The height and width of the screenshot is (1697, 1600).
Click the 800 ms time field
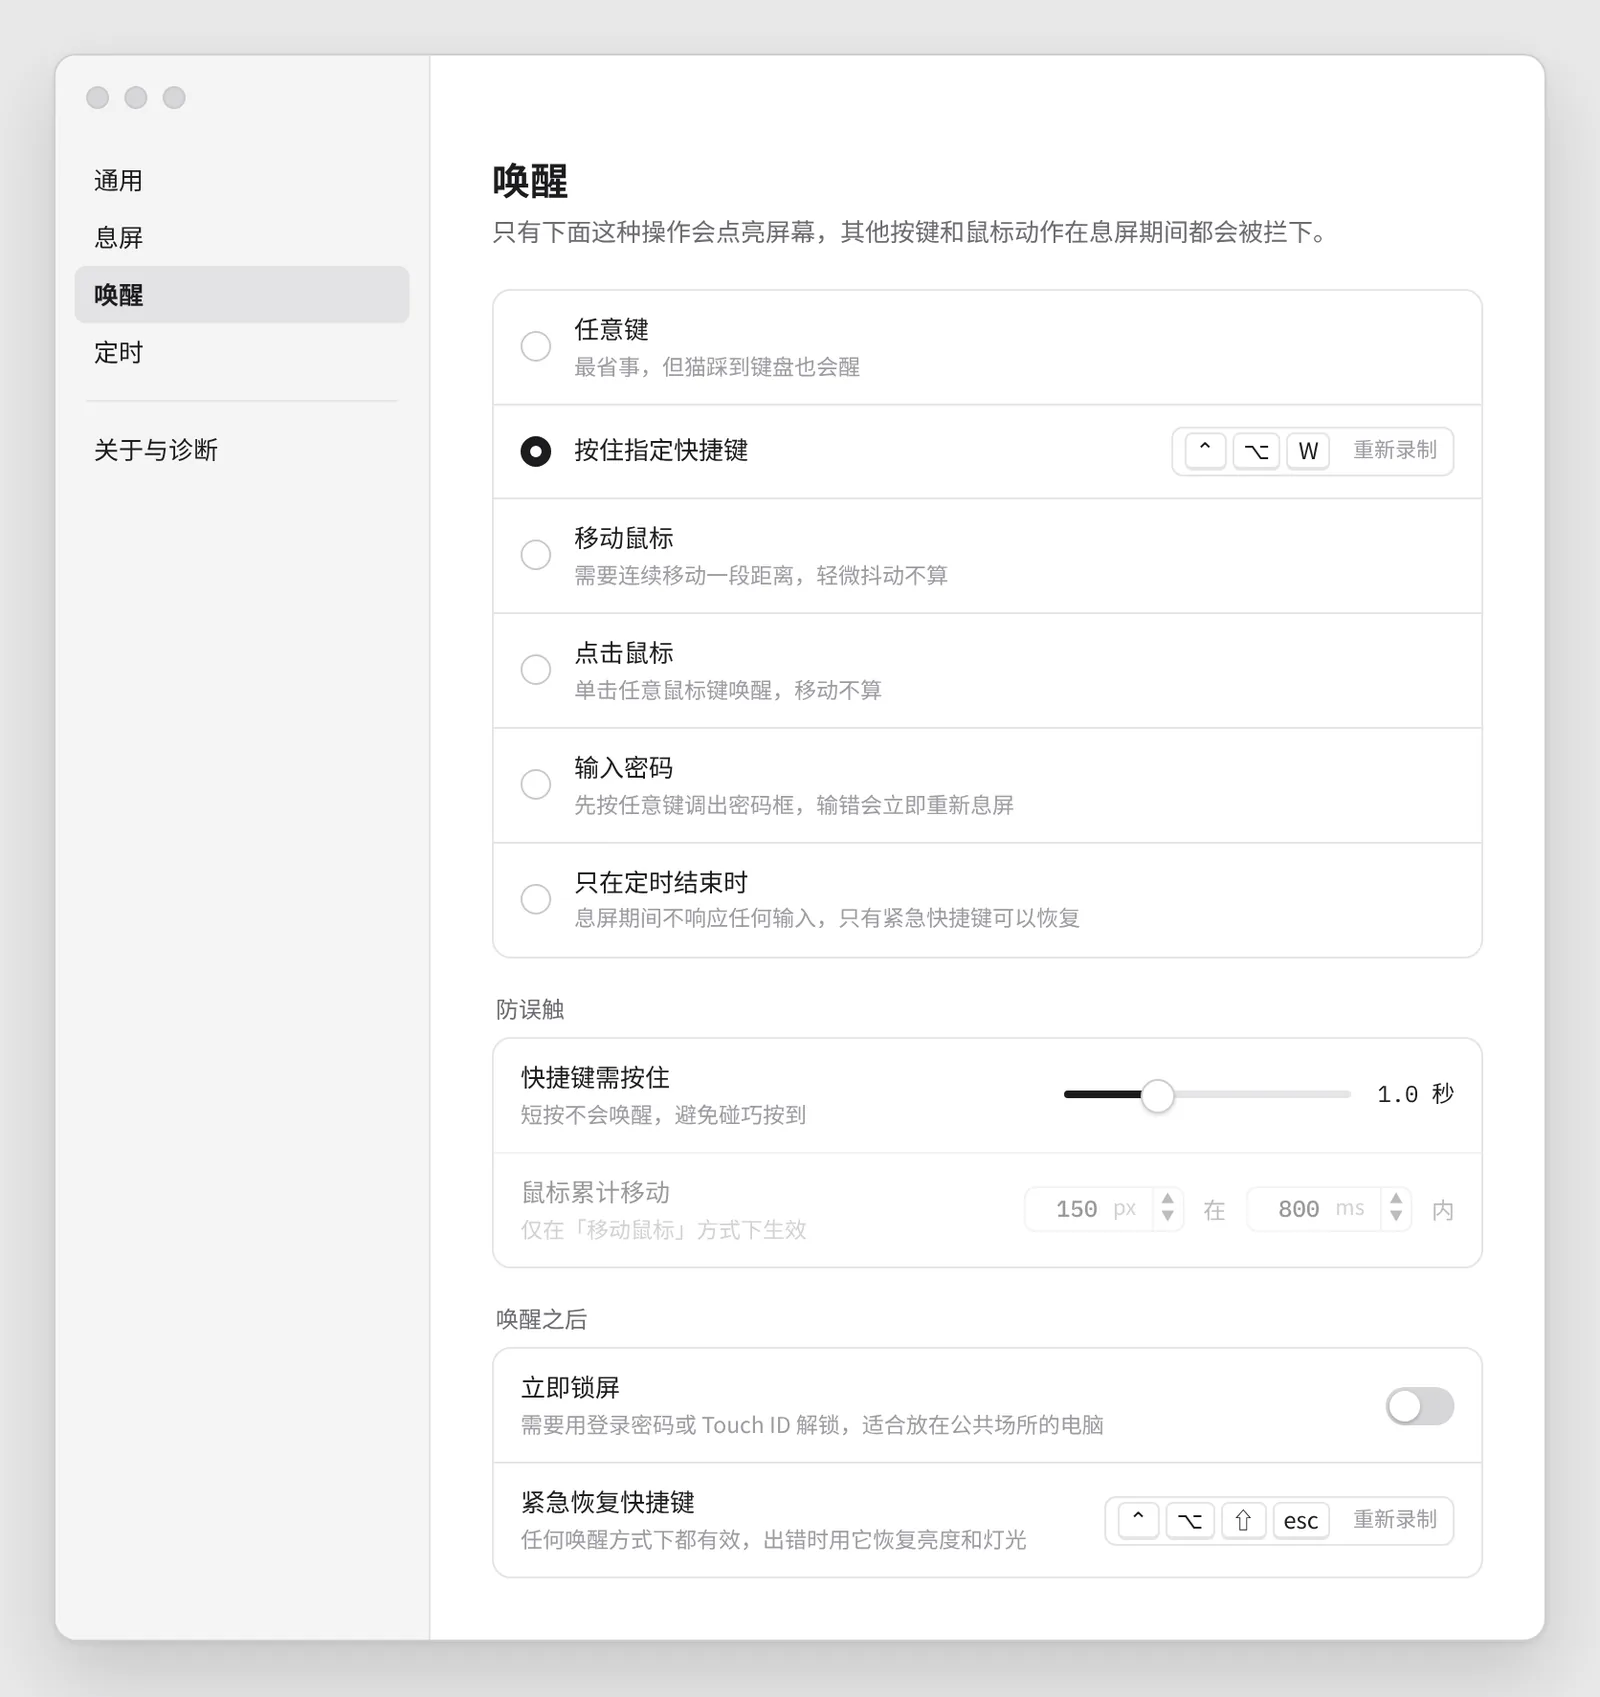[1313, 1210]
